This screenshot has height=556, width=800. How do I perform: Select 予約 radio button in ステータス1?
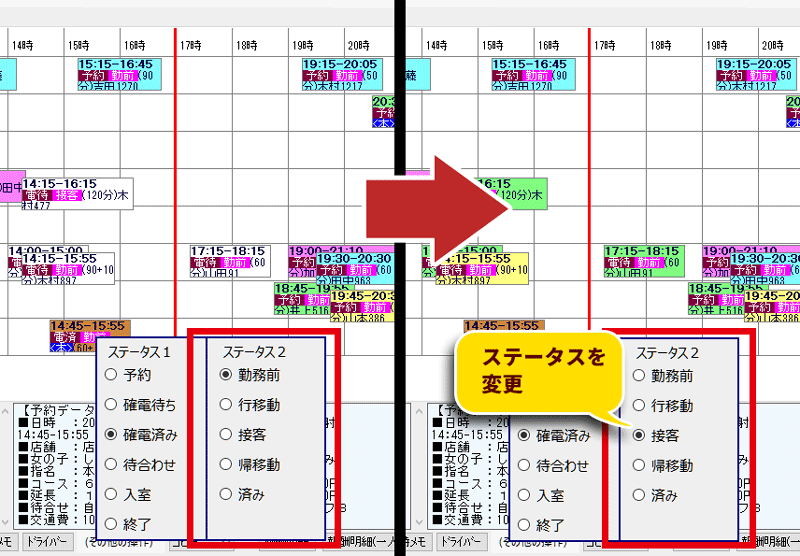[x=112, y=376]
